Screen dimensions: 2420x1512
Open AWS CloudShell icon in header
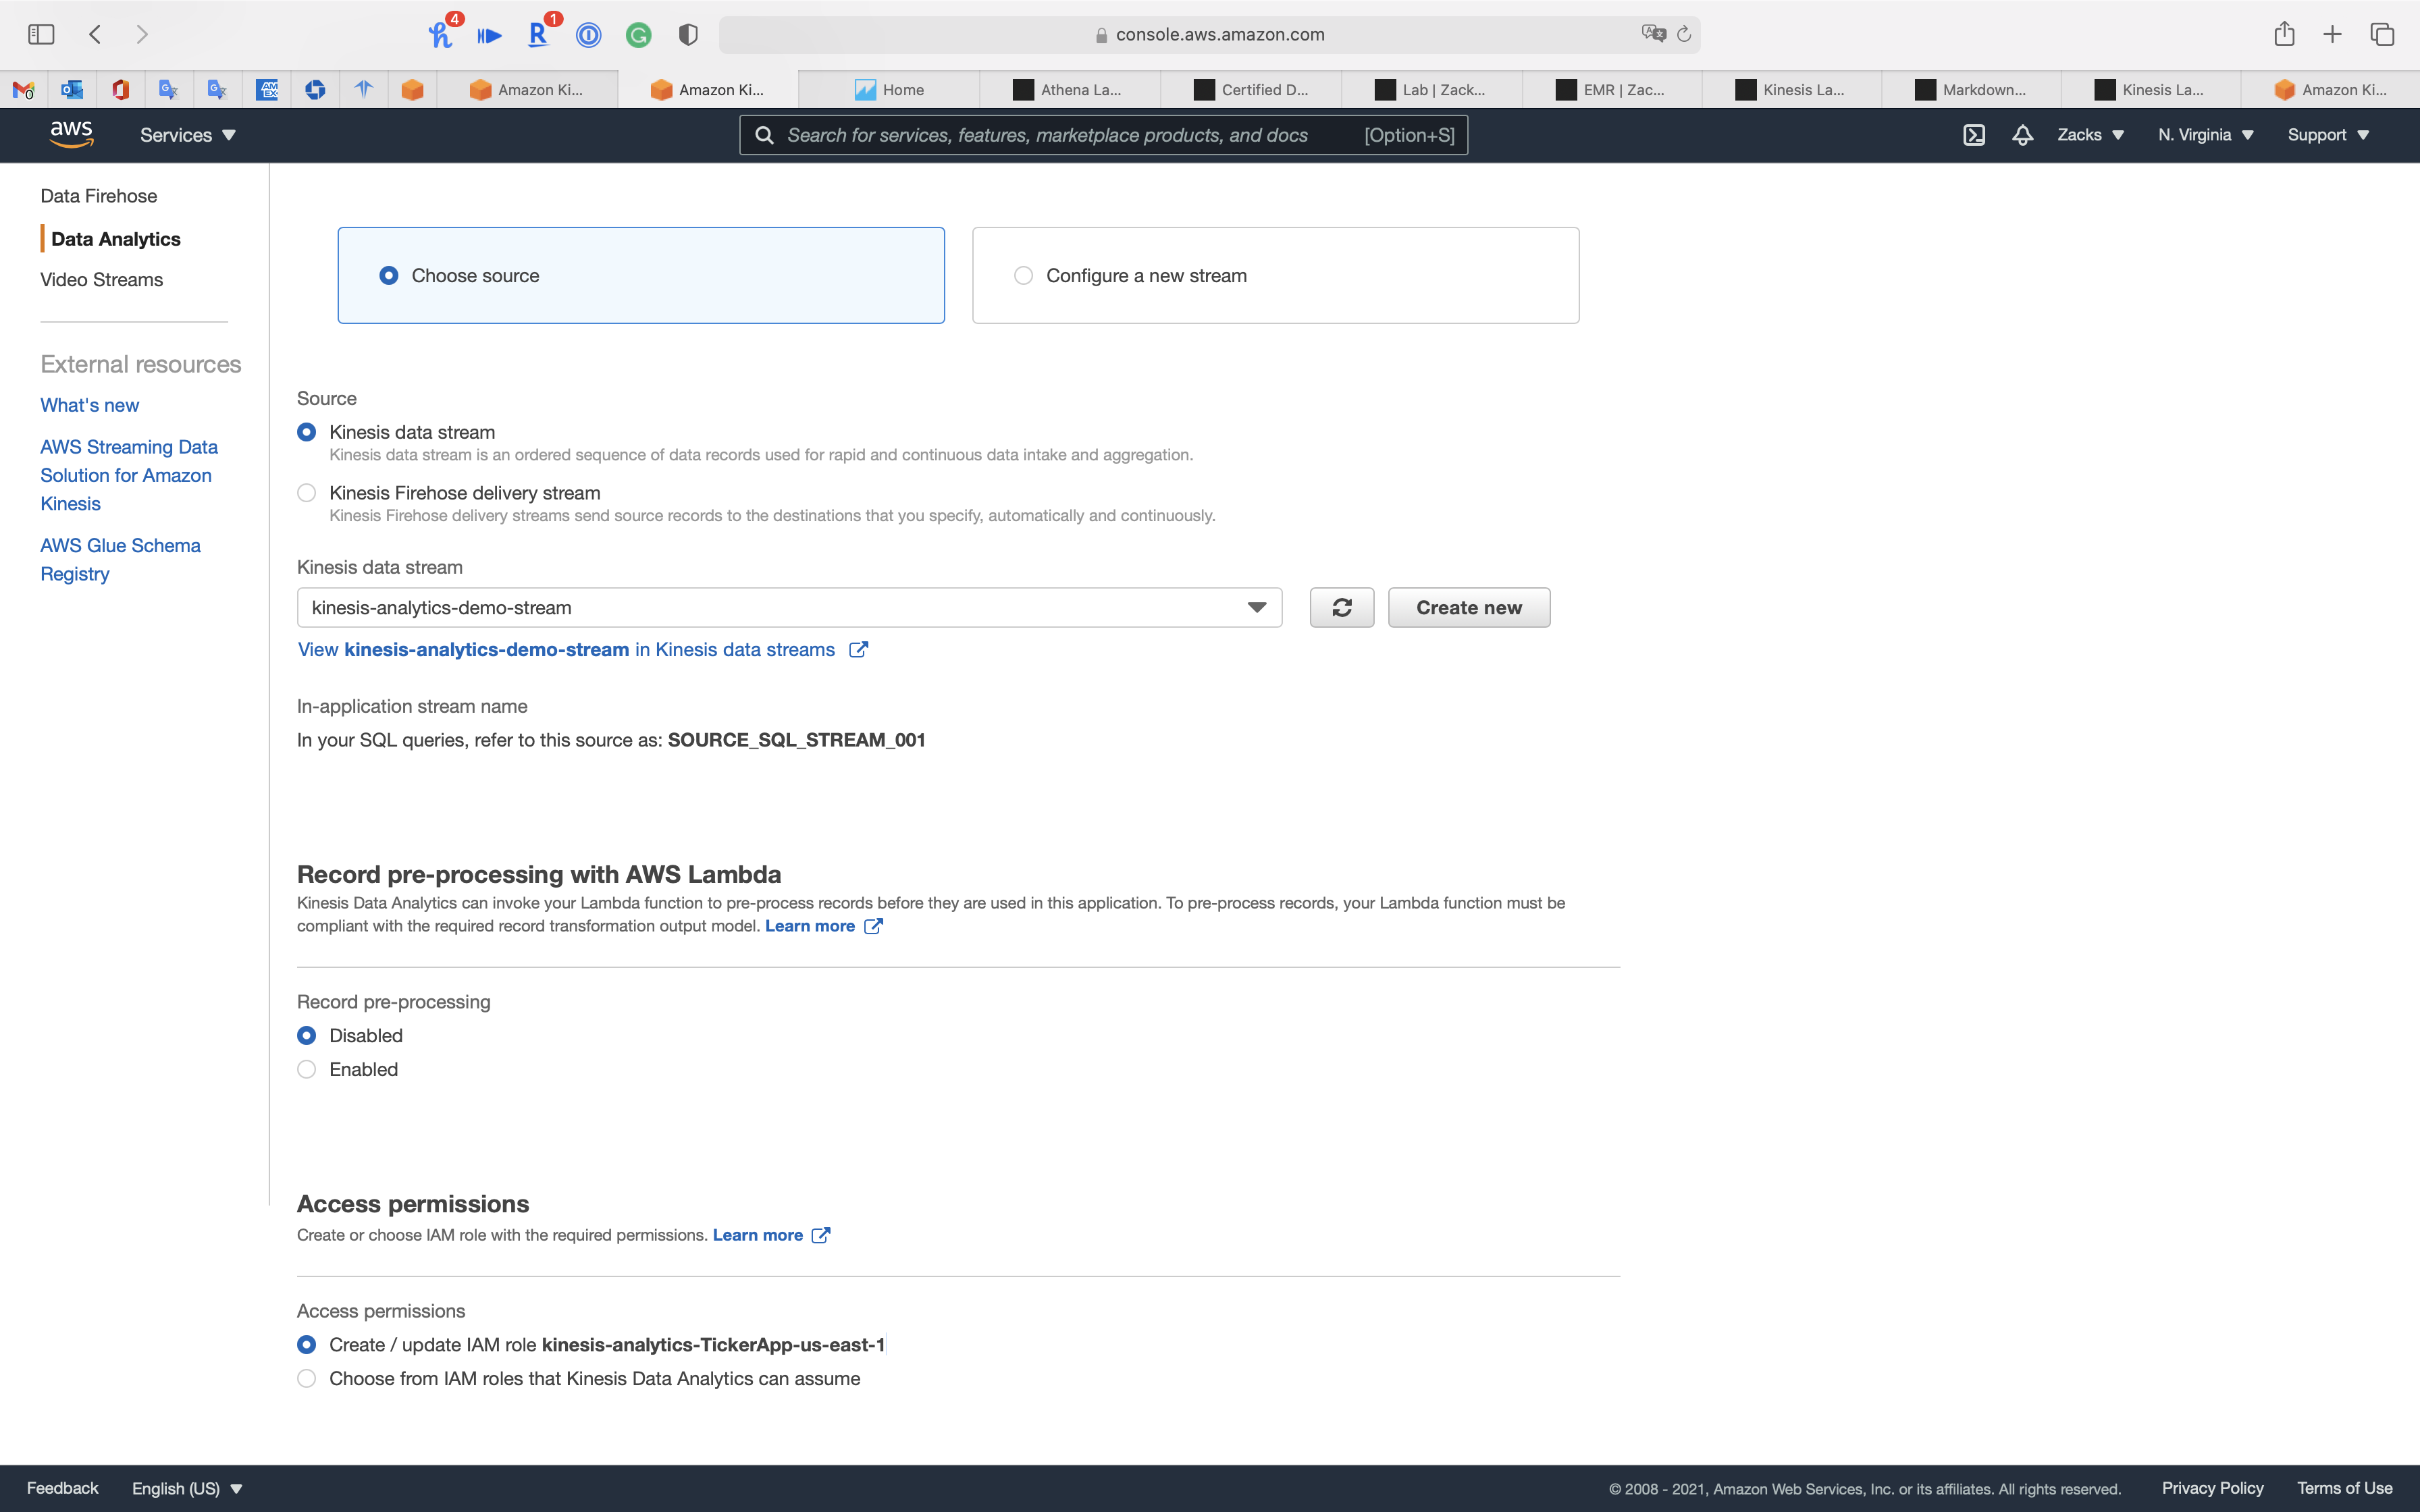1973,135
